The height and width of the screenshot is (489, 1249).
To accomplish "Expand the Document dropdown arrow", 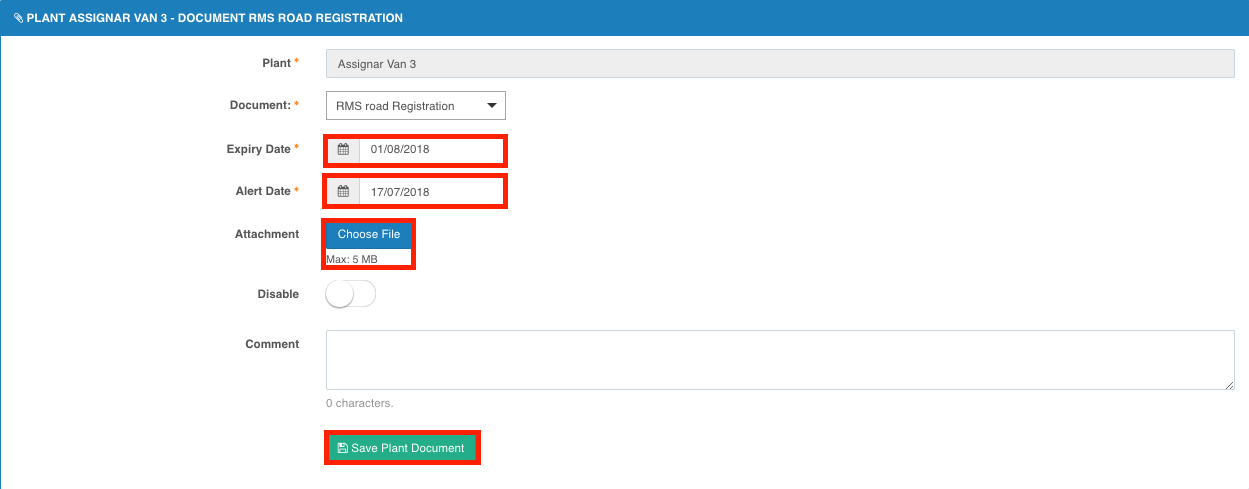I will tap(491, 105).
